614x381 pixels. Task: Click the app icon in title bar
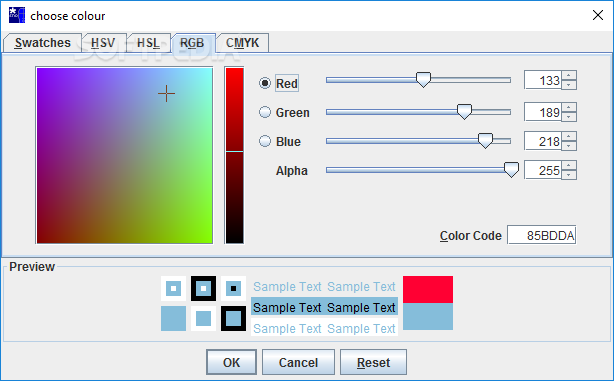click(x=17, y=15)
